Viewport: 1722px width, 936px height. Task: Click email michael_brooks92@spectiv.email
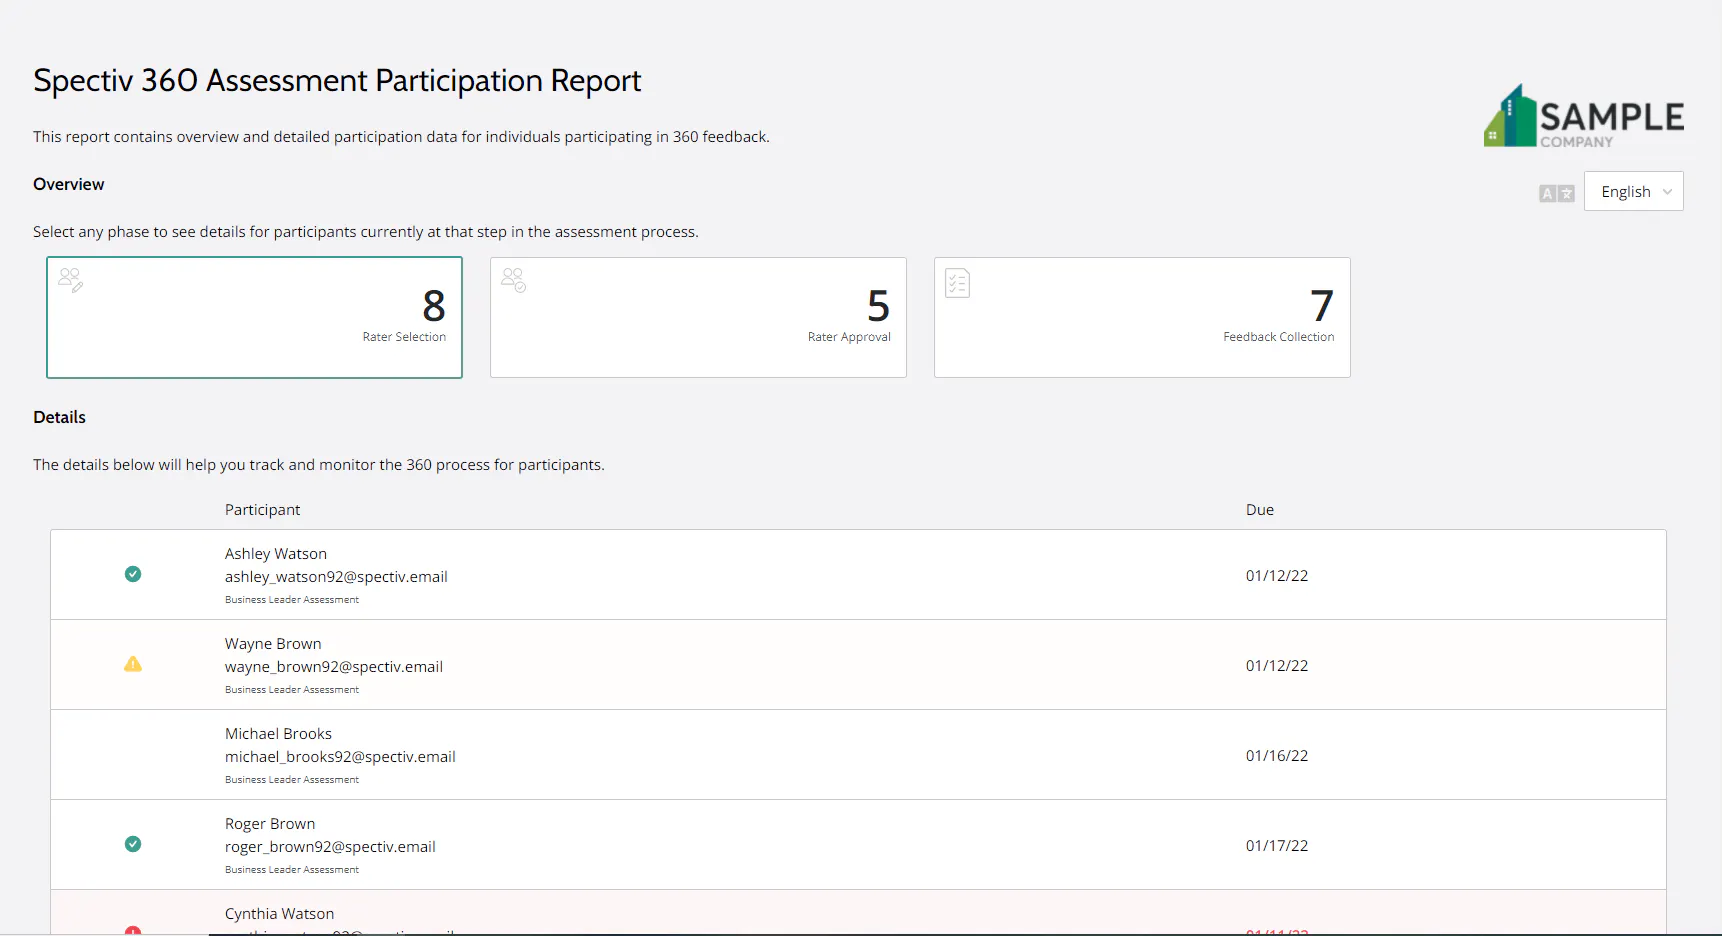point(340,757)
